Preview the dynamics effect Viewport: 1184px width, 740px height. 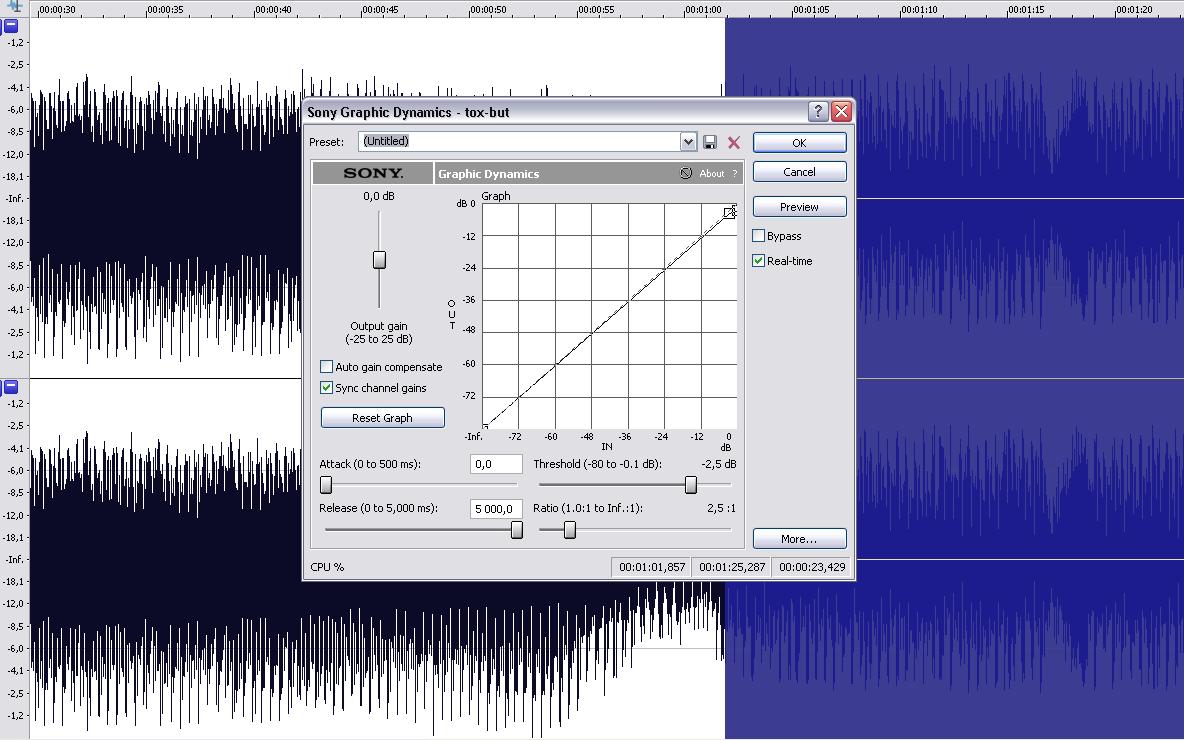800,207
